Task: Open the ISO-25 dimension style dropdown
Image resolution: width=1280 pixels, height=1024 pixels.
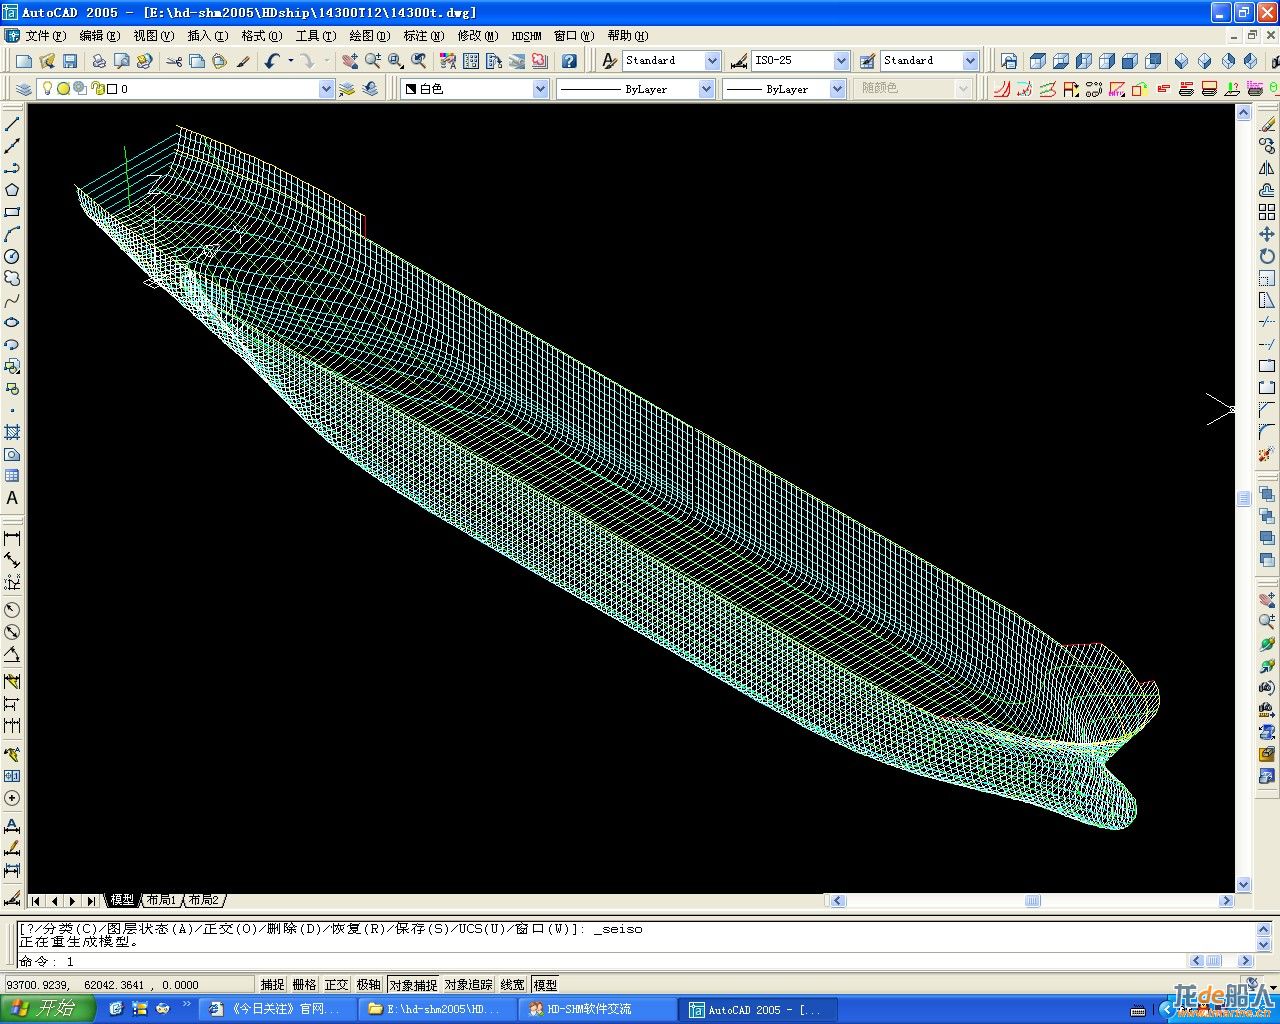Action: click(841, 61)
